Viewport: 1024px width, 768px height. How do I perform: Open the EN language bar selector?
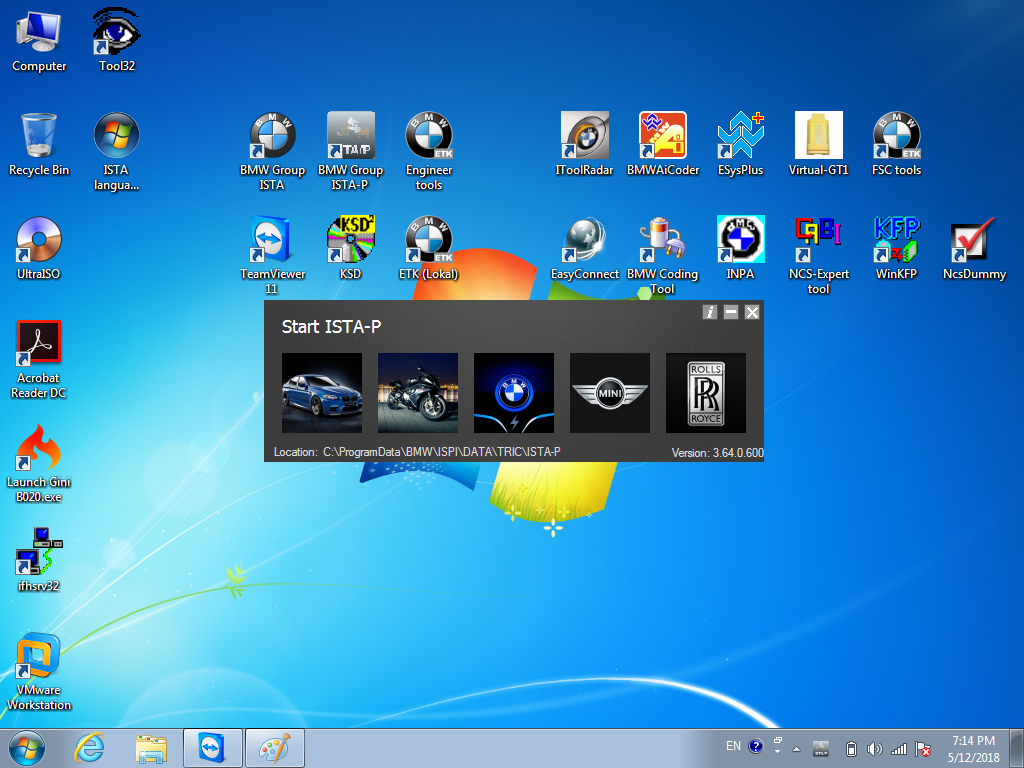tap(733, 746)
